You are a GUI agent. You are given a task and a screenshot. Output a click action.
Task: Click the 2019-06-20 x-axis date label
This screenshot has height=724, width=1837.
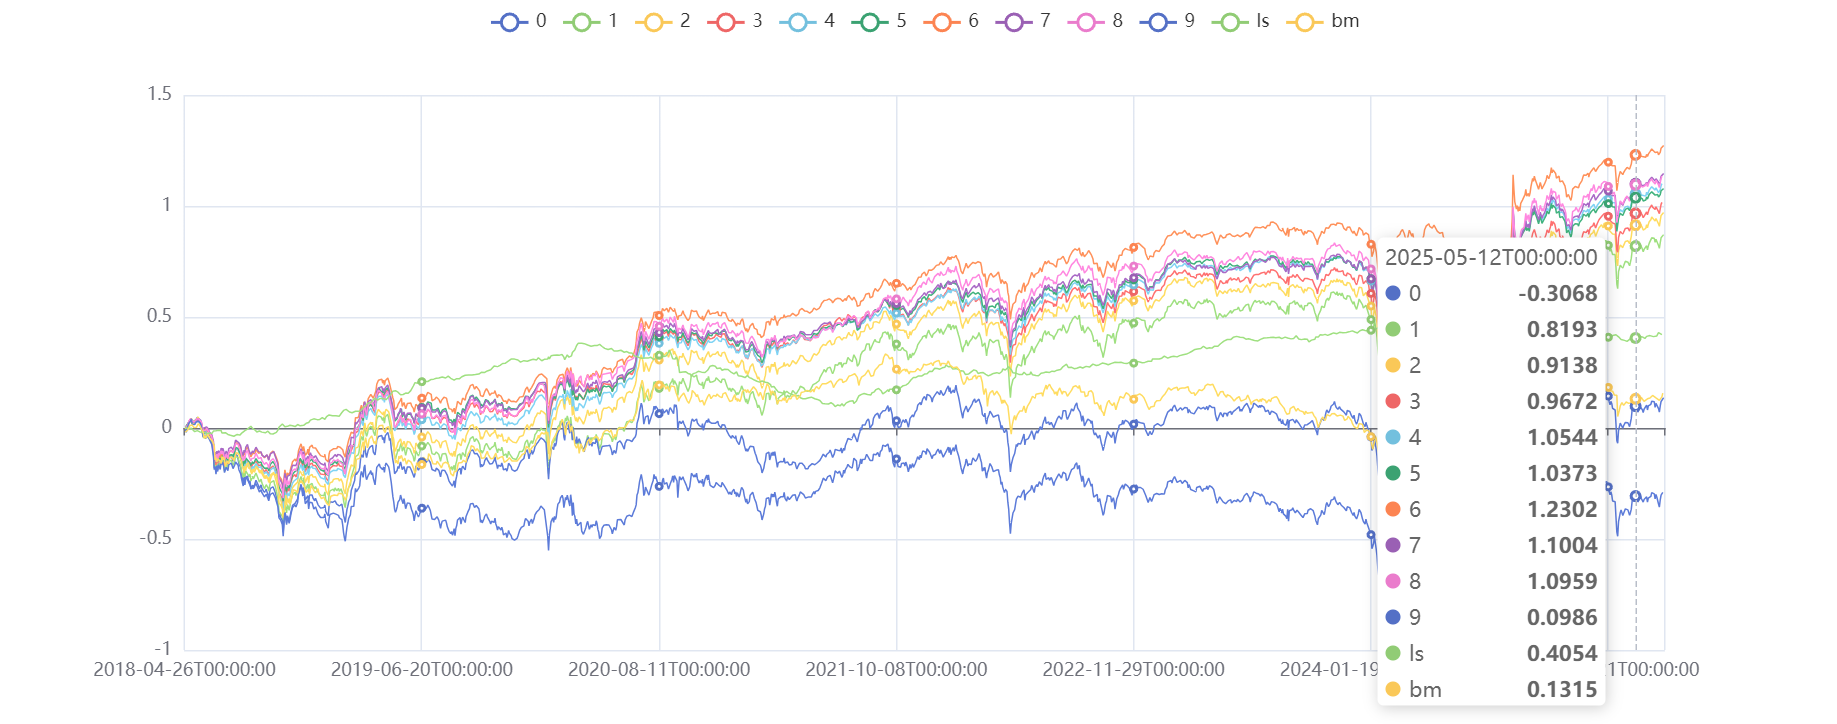coord(421,670)
